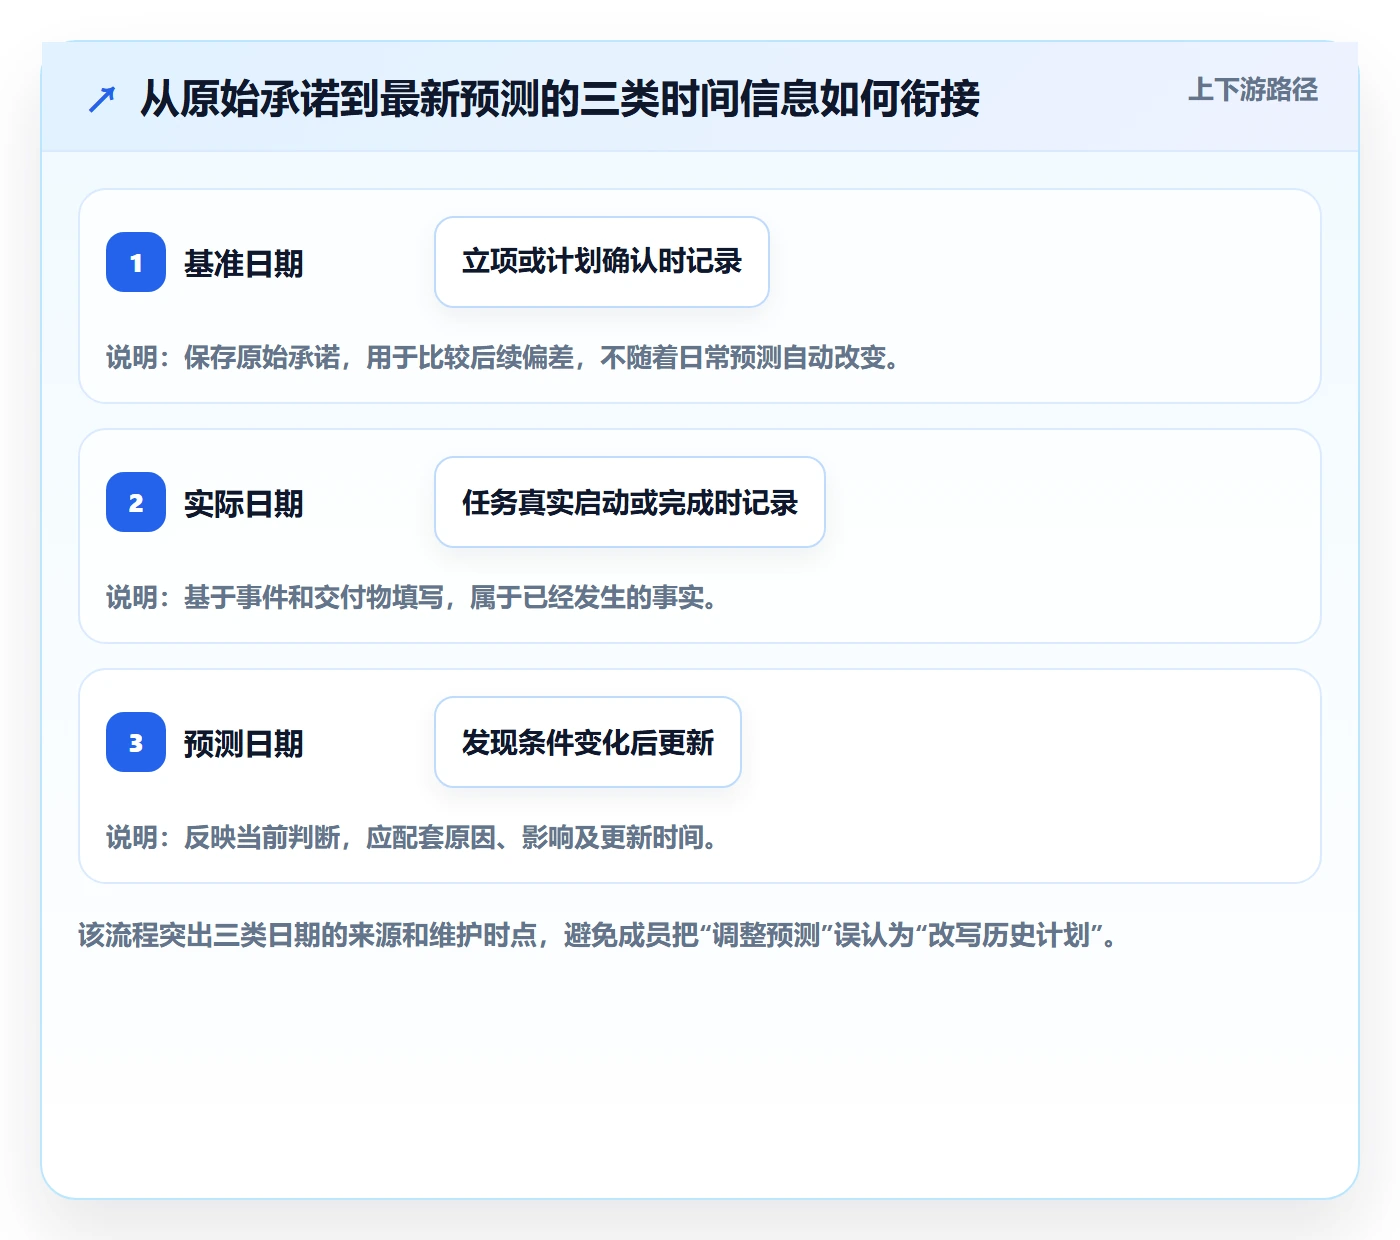
Task: Click the 发现条件变化后更新 box
Action: tap(588, 742)
